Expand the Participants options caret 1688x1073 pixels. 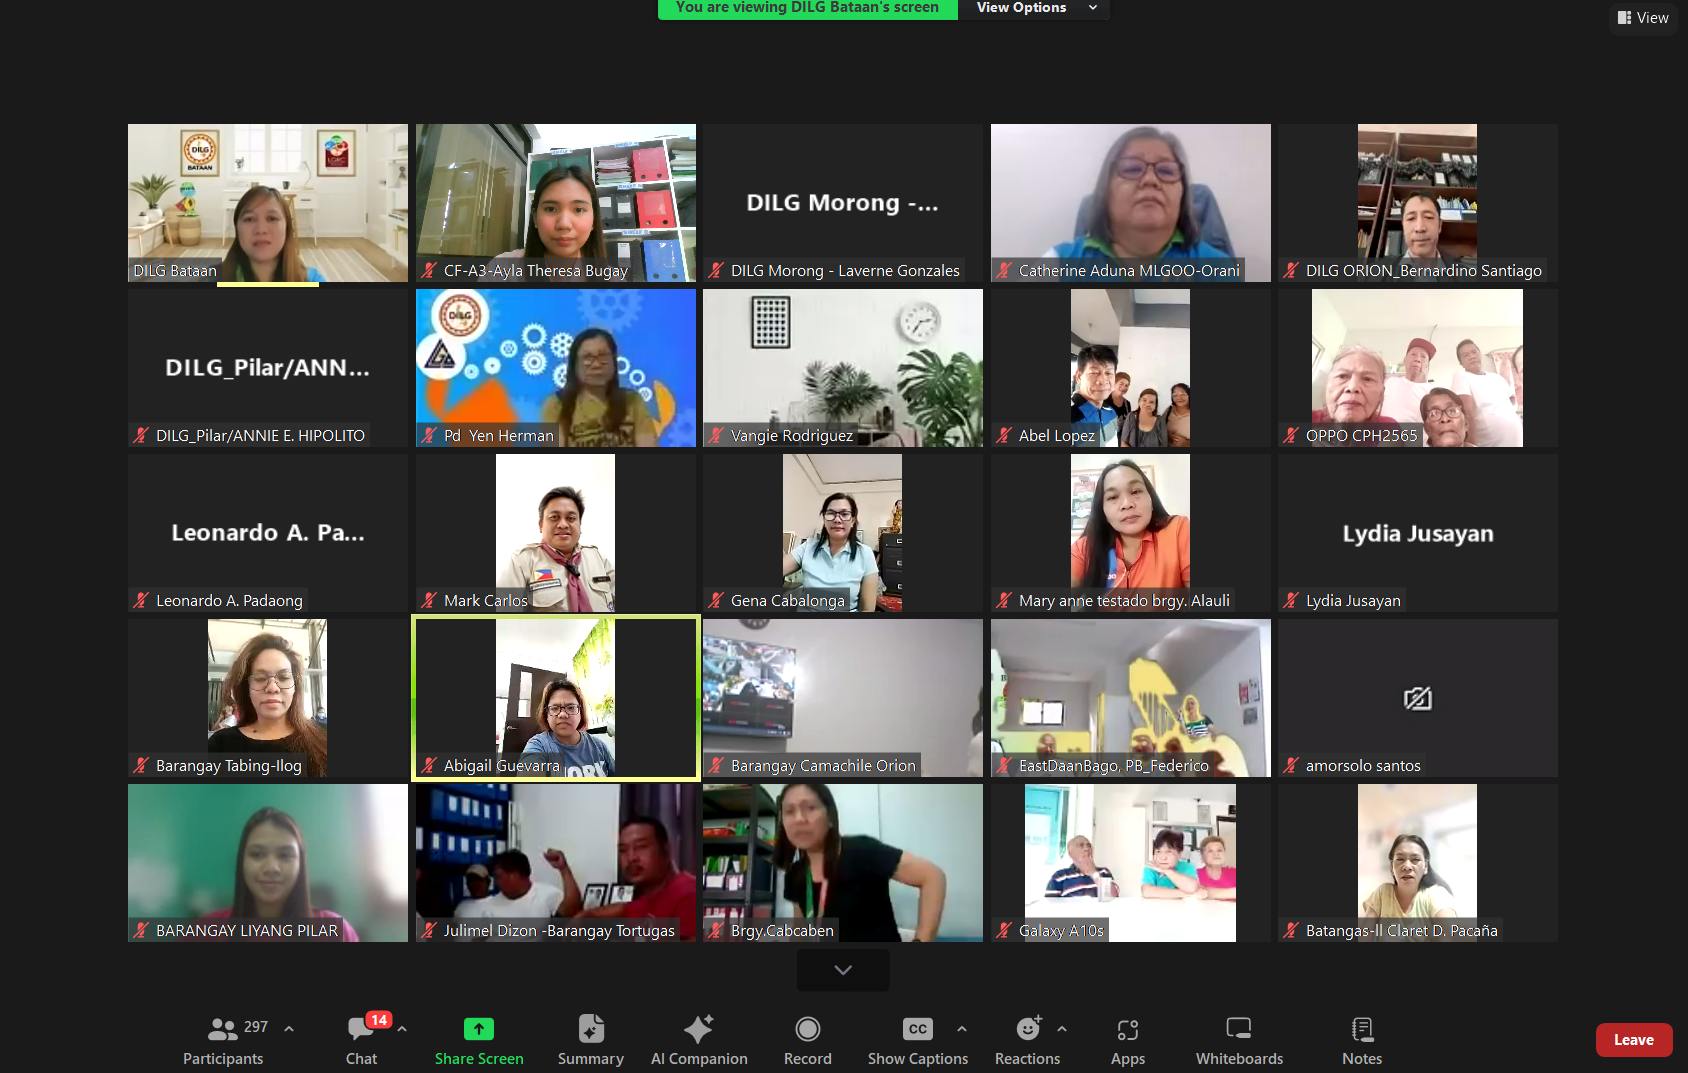click(289, 1028)
